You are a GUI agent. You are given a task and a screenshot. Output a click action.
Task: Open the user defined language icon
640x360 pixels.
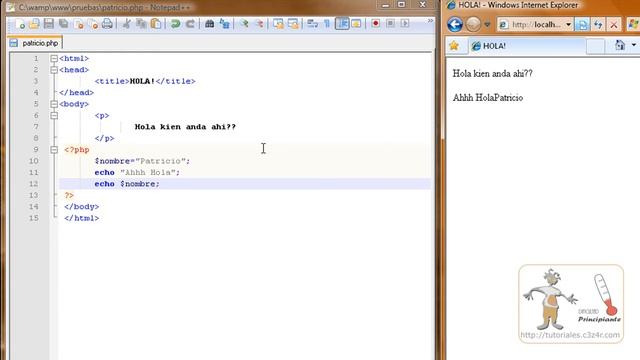pyautogui.click(x=356, y=24)
